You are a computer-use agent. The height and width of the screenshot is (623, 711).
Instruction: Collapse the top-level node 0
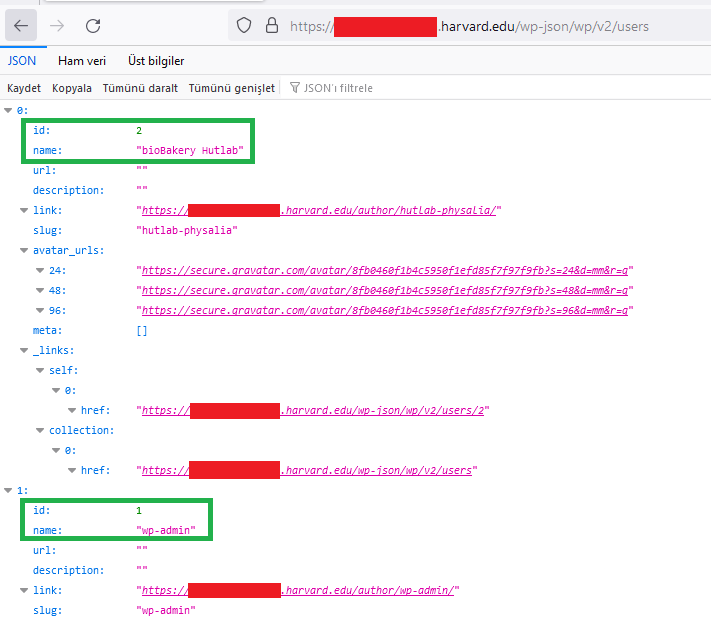tap(8, 110)
